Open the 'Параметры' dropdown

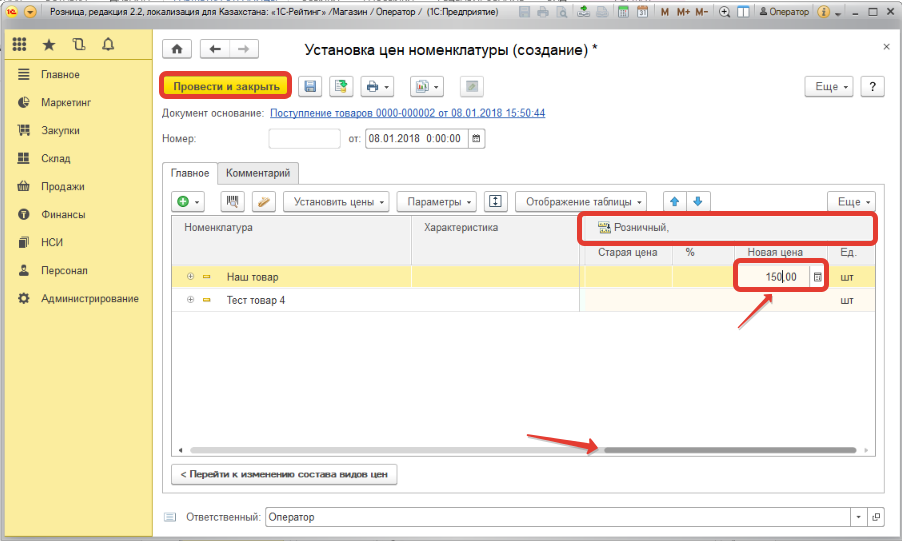coord(440,202)
